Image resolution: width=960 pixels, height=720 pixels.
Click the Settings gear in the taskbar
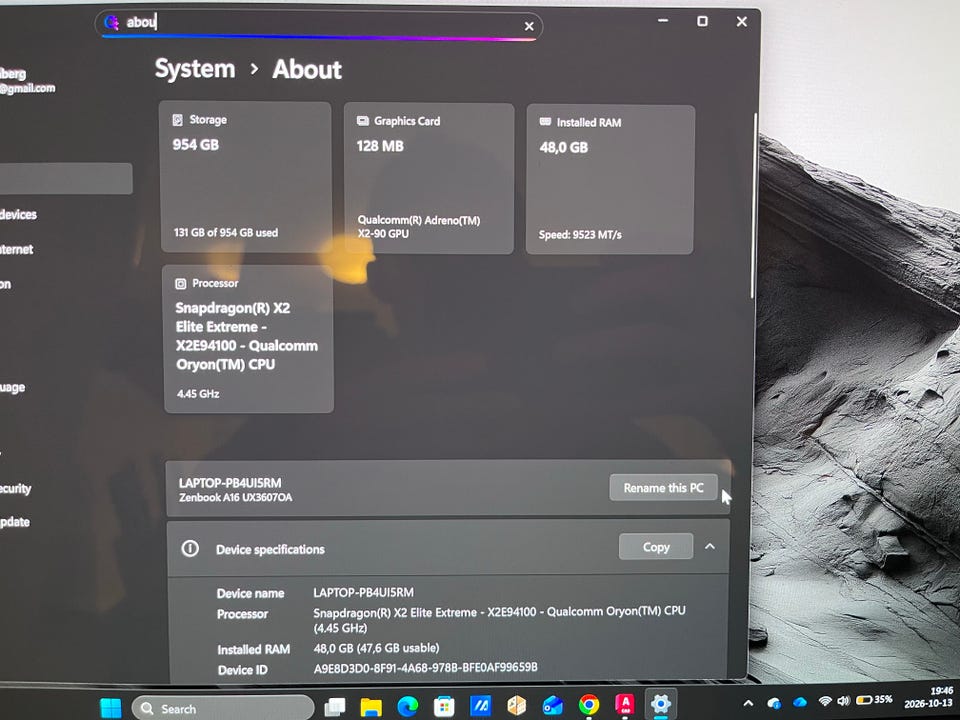(x=661, y=704)
